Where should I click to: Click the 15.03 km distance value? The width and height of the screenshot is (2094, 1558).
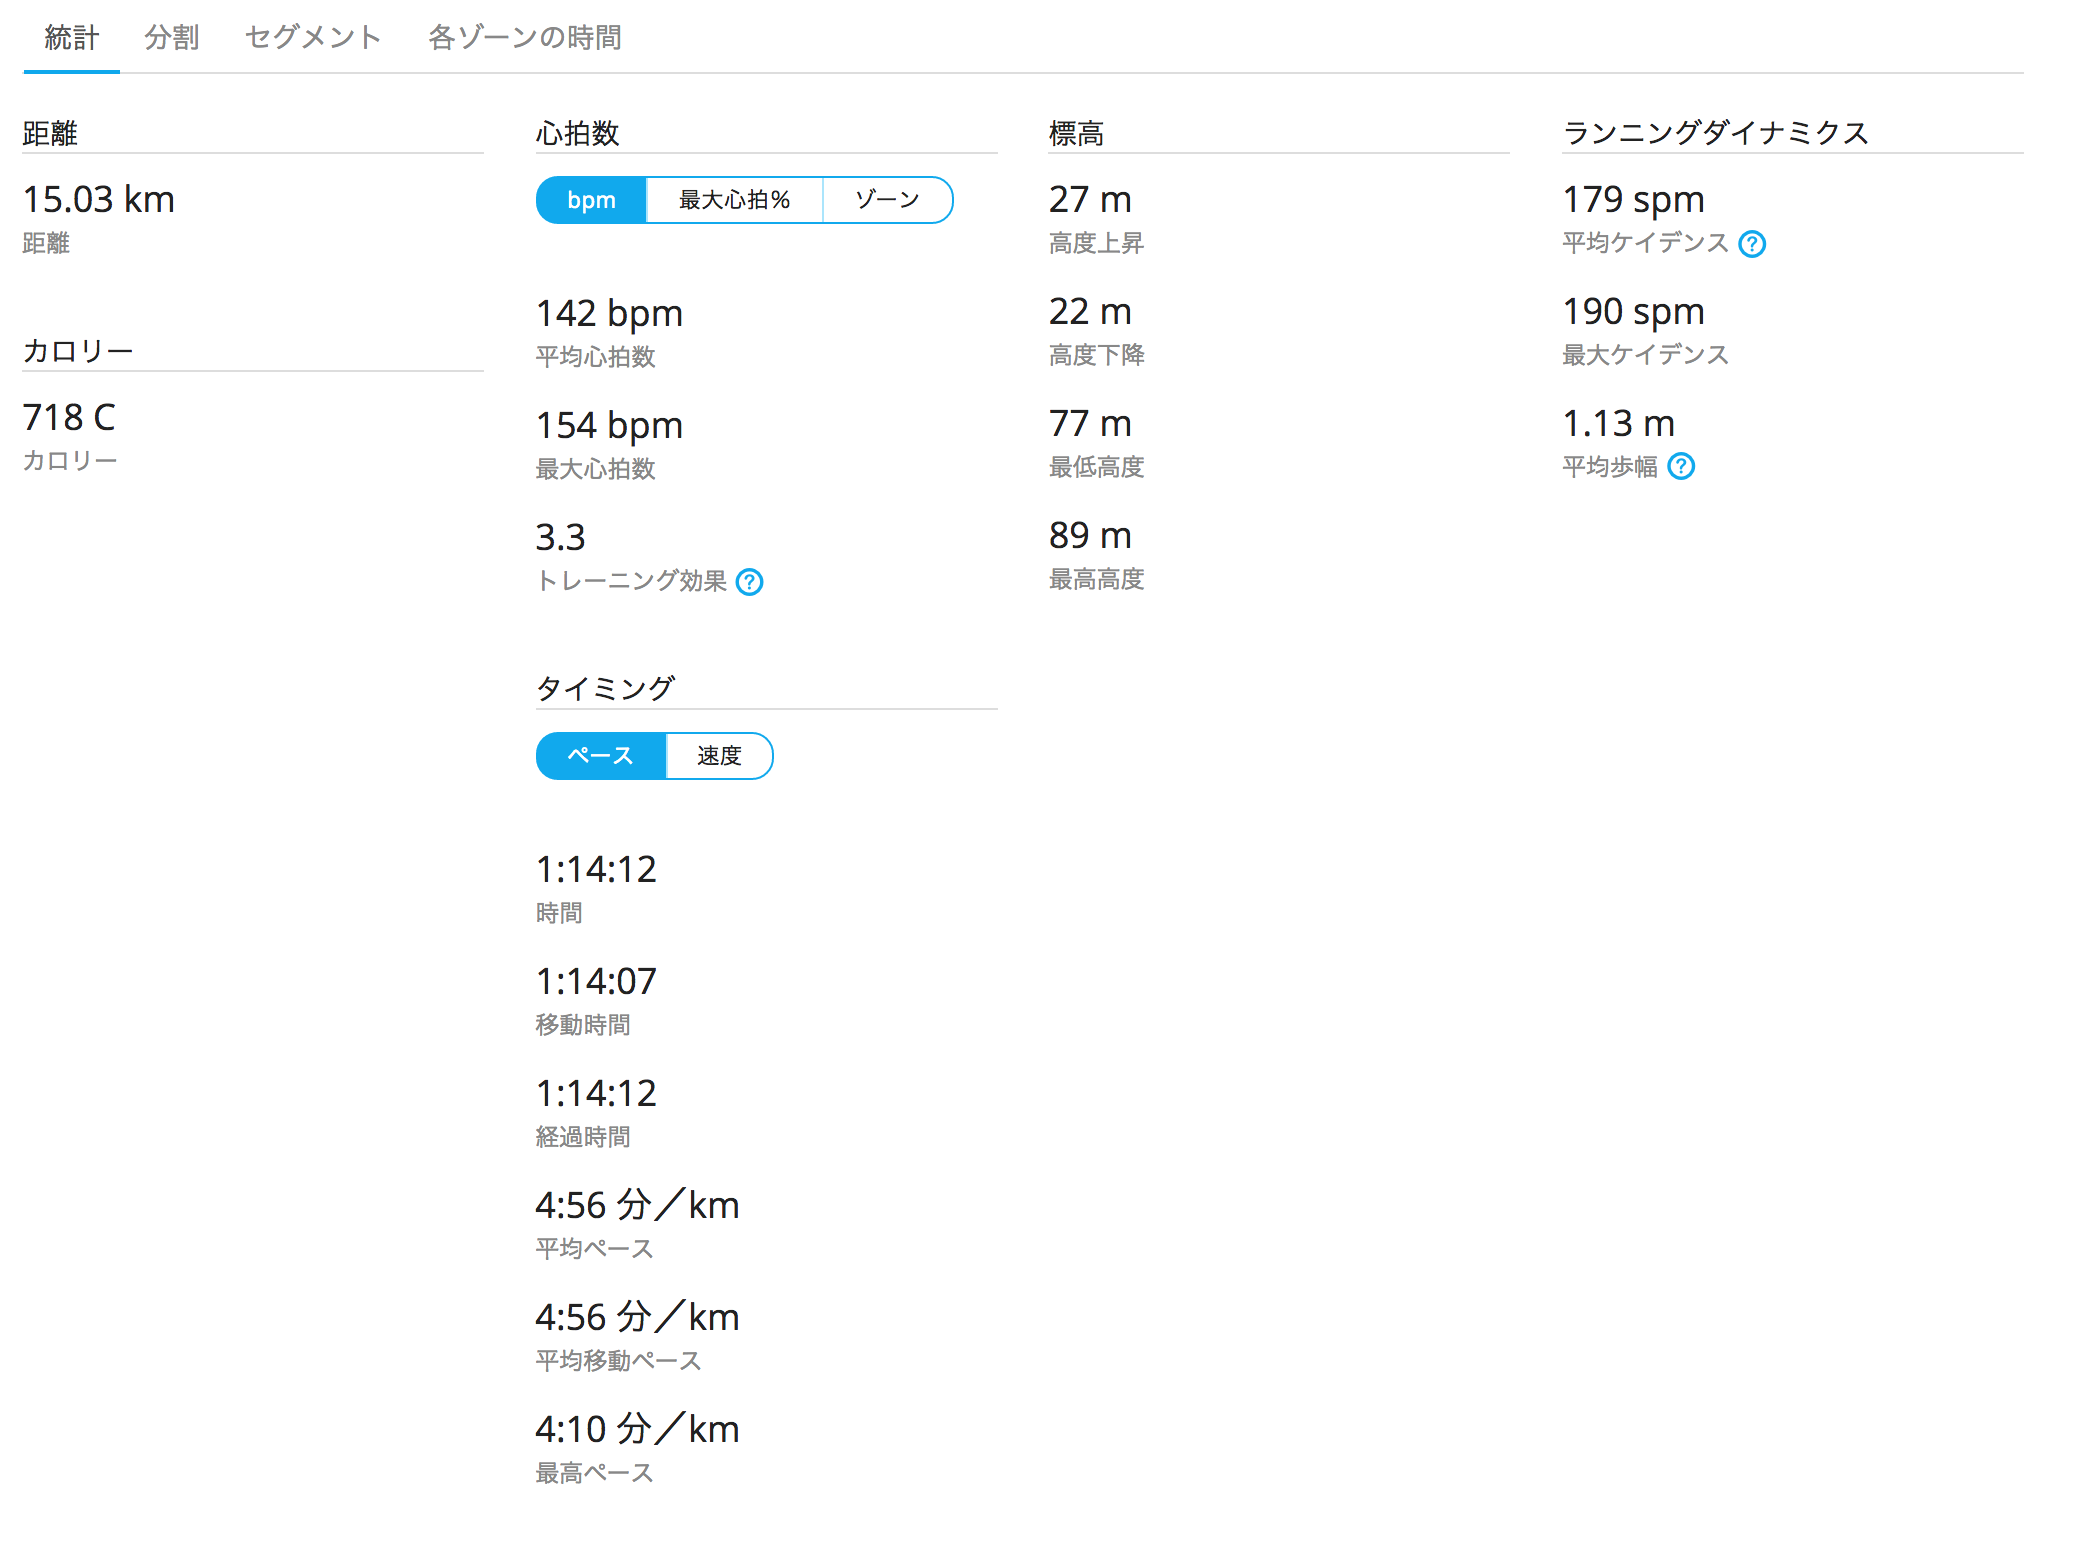[x=99, y=200]
